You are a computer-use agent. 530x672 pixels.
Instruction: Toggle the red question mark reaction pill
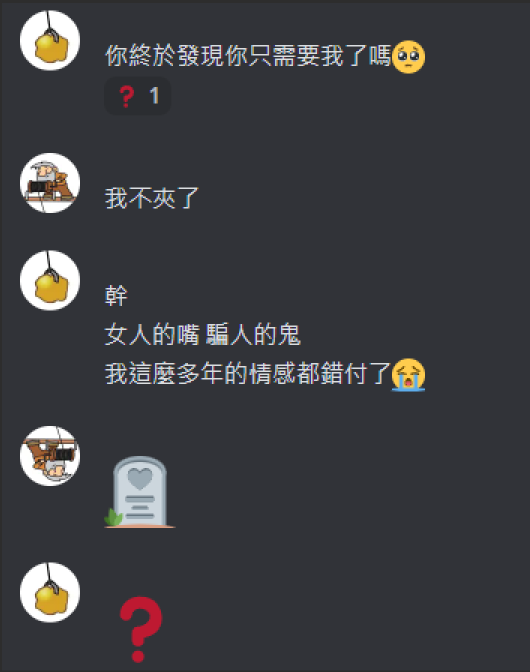(x=138, y=96)
